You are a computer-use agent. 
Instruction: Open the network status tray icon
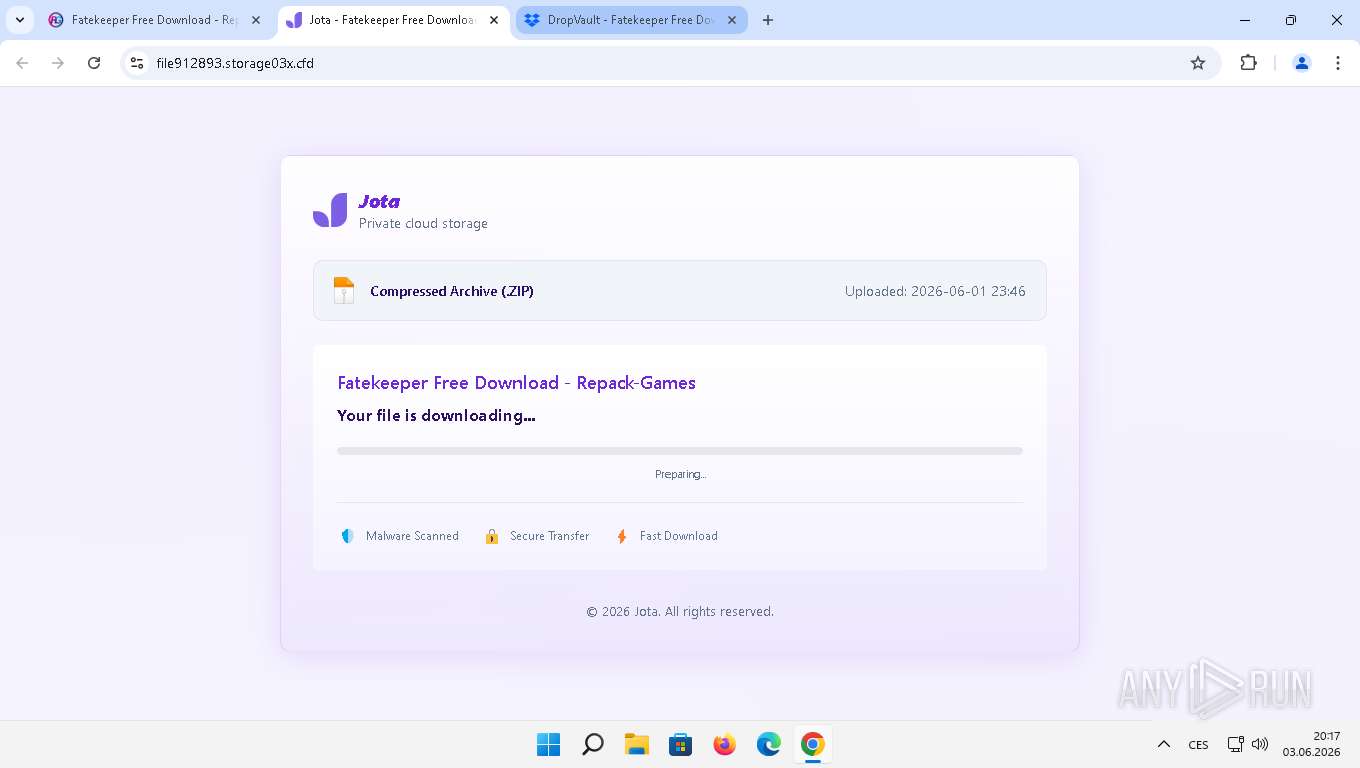pos(1236,744)
